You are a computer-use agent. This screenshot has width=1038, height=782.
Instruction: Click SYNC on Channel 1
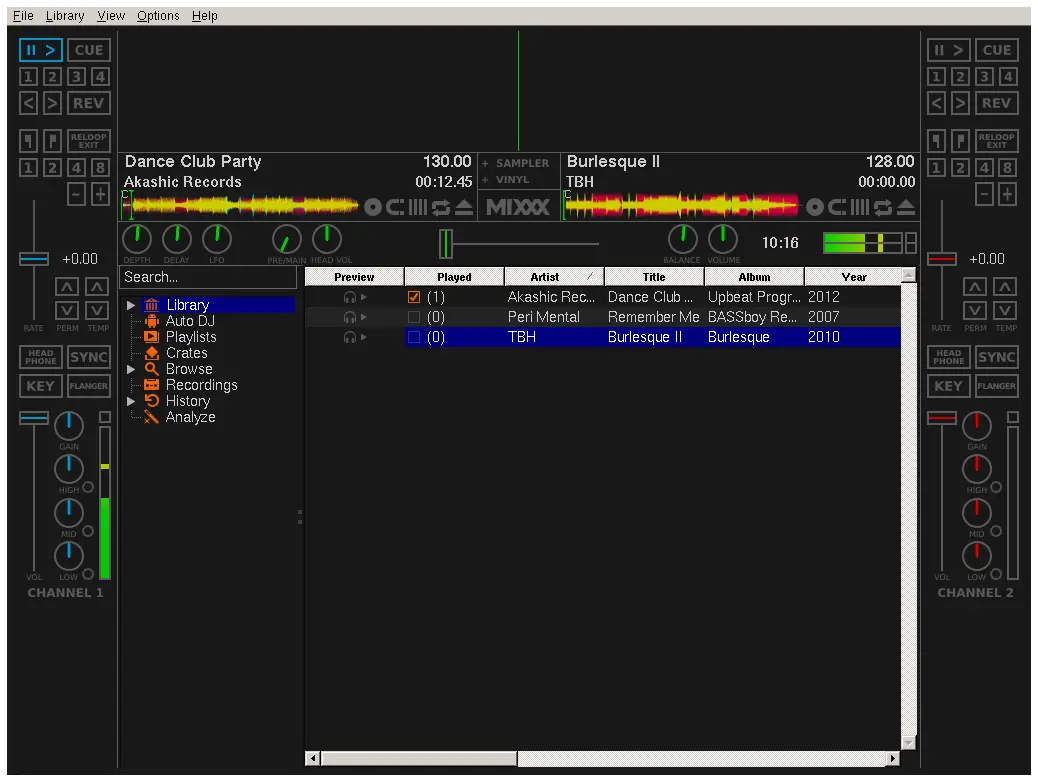point(89,357)
